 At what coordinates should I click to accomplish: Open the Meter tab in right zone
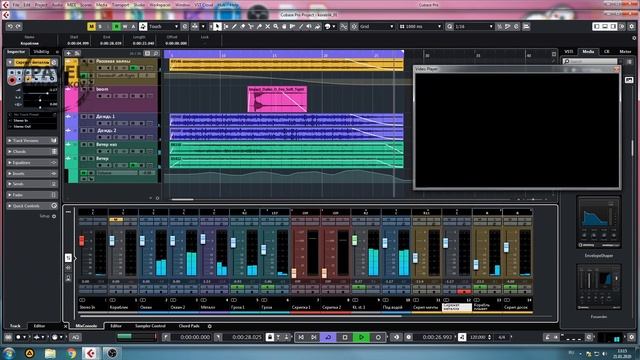click(625, 52)
